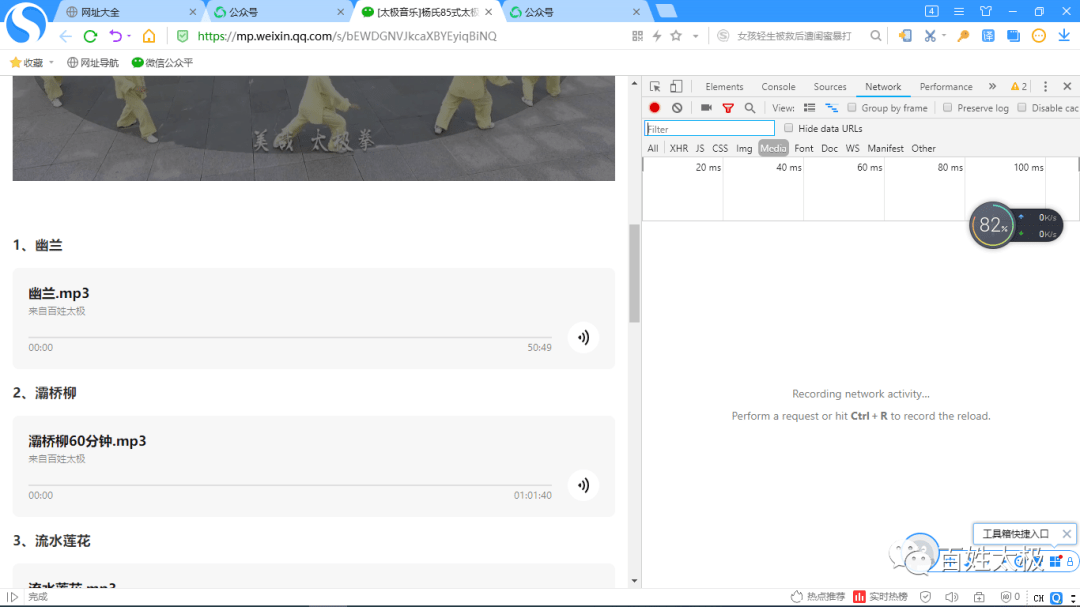Screen dimensions: 1080x607
Task: Enable Group by frame checkbox
Action: point(852,108)
